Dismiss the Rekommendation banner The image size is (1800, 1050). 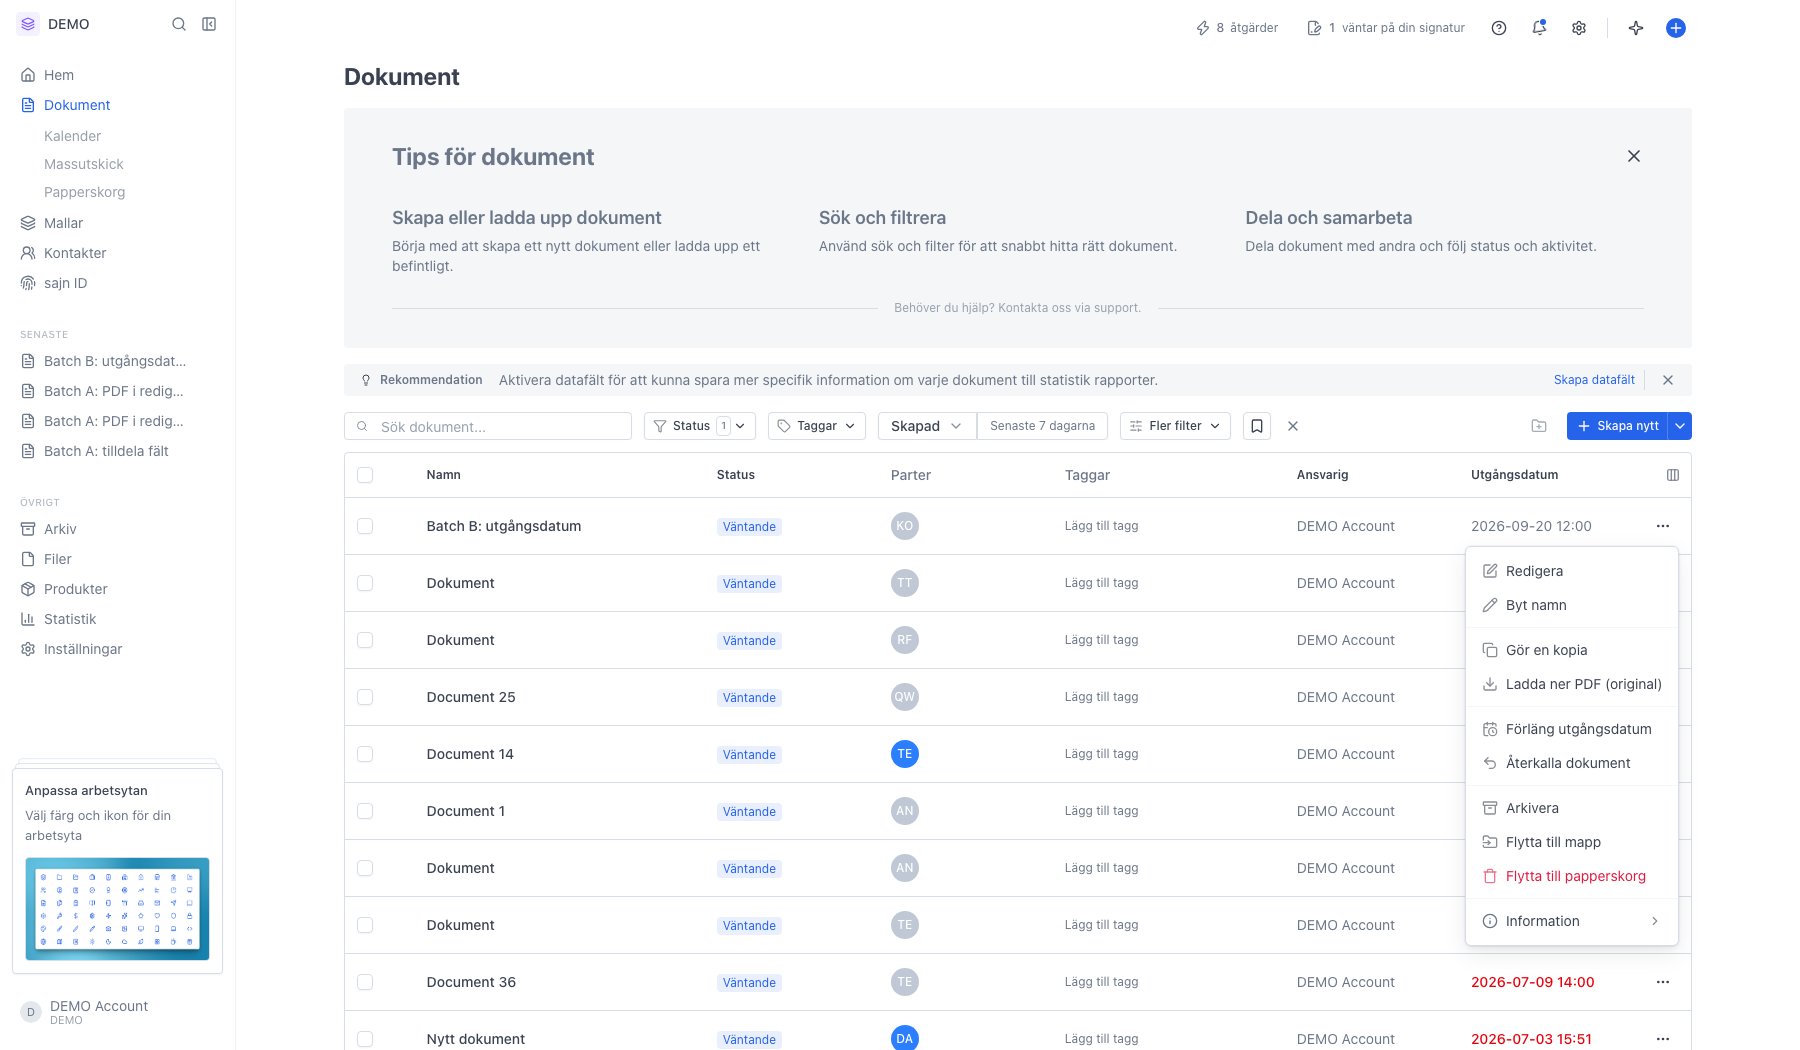1668,380
